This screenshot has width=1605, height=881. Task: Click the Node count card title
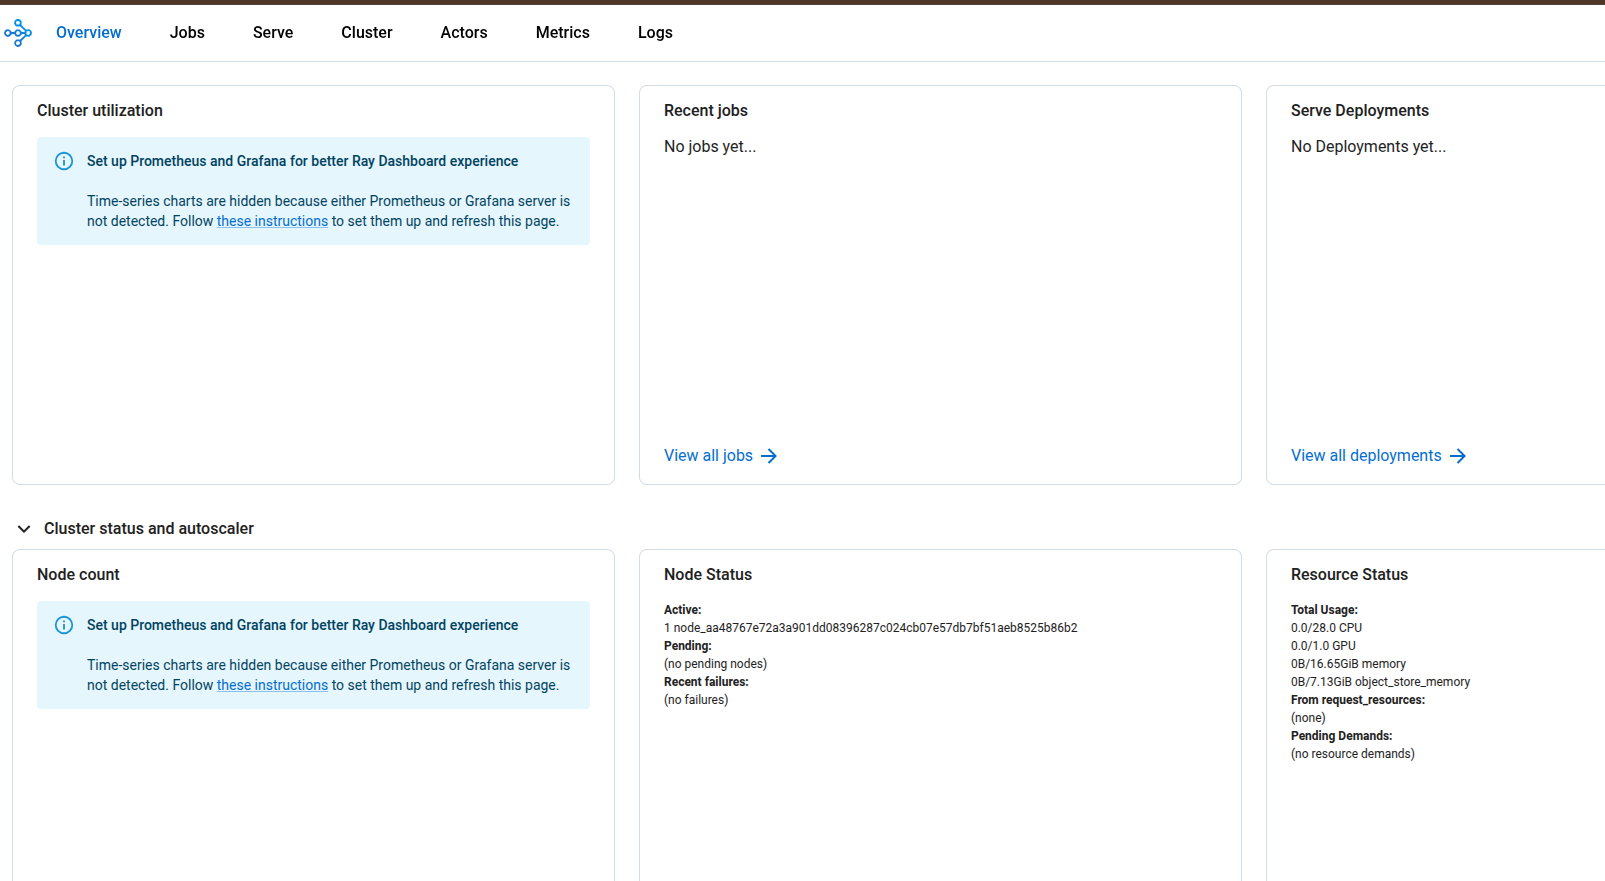[x=78, y=575]
